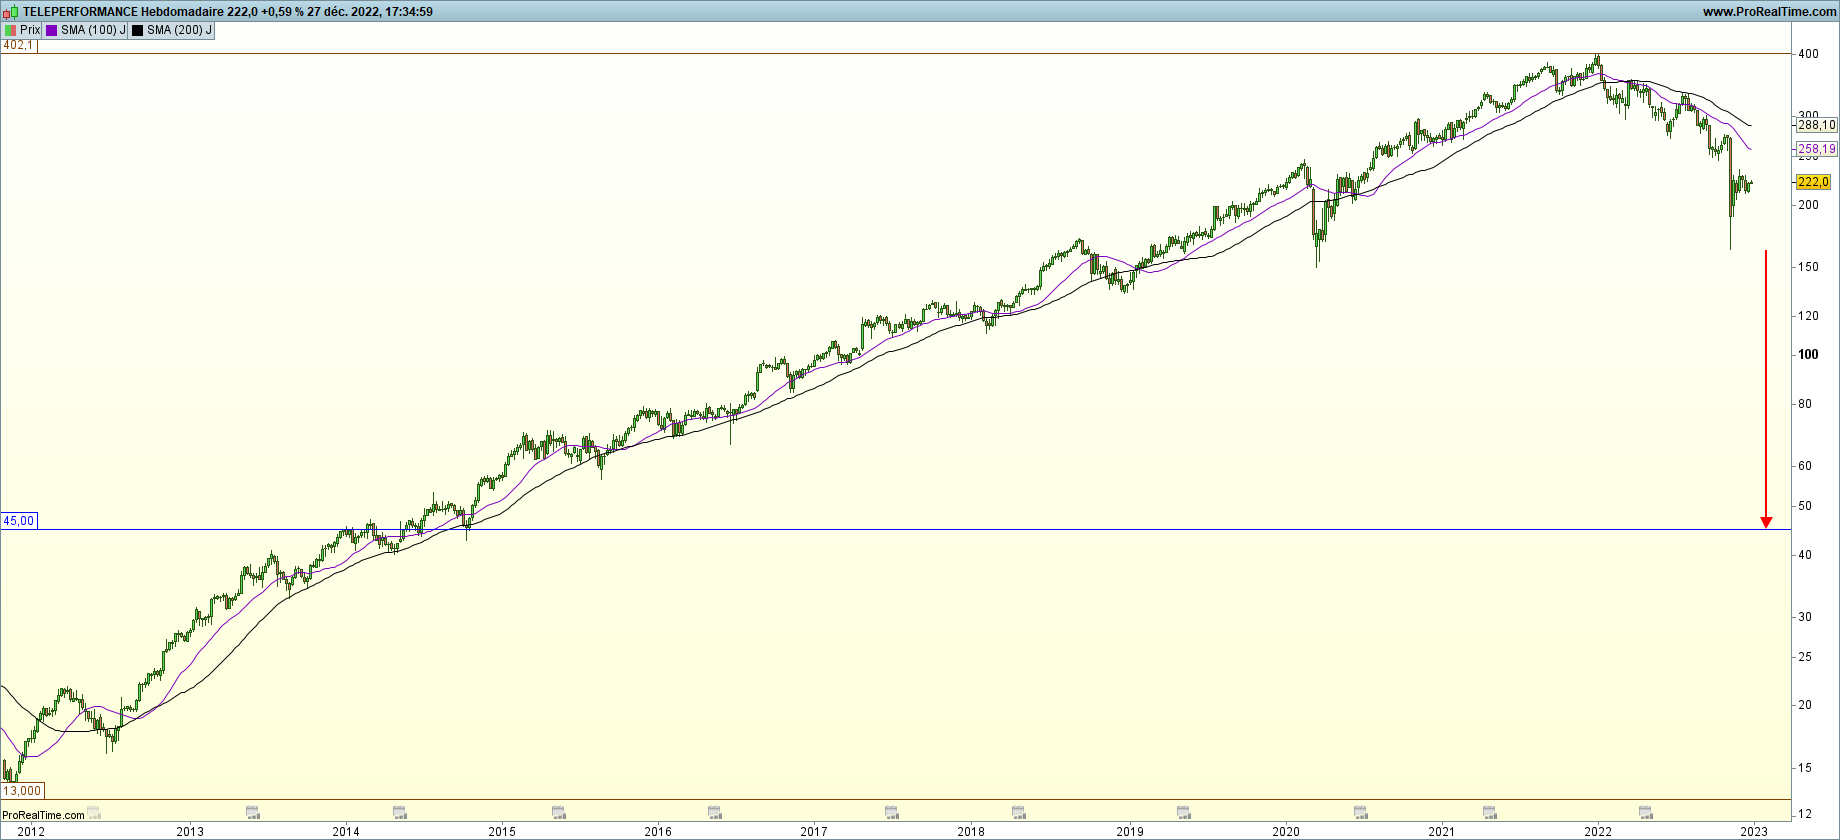1840x840 pixels.
Task: Click the 2015 year label on time axis
Action: point(502,831)
